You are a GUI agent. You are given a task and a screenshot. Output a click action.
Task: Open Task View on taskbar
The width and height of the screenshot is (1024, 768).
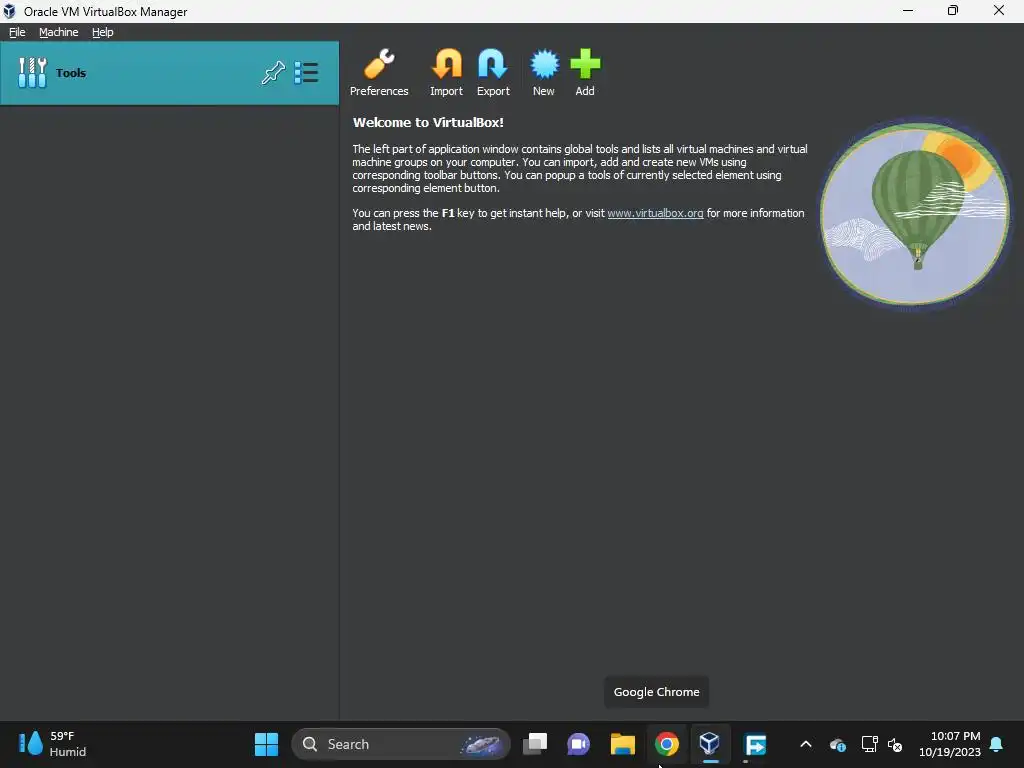[x=535, y=744]
